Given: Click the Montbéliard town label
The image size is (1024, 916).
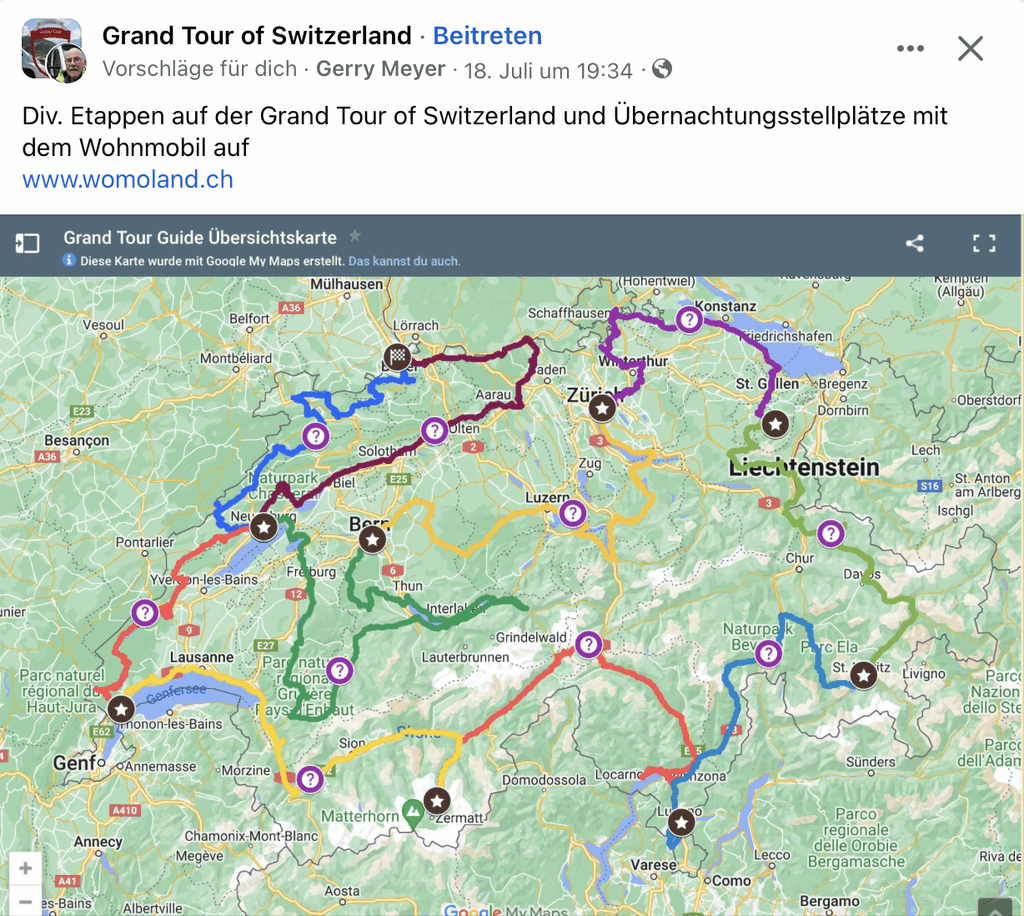Looking at the screenshot, I should pyautogui.click(x=236, y=358).
